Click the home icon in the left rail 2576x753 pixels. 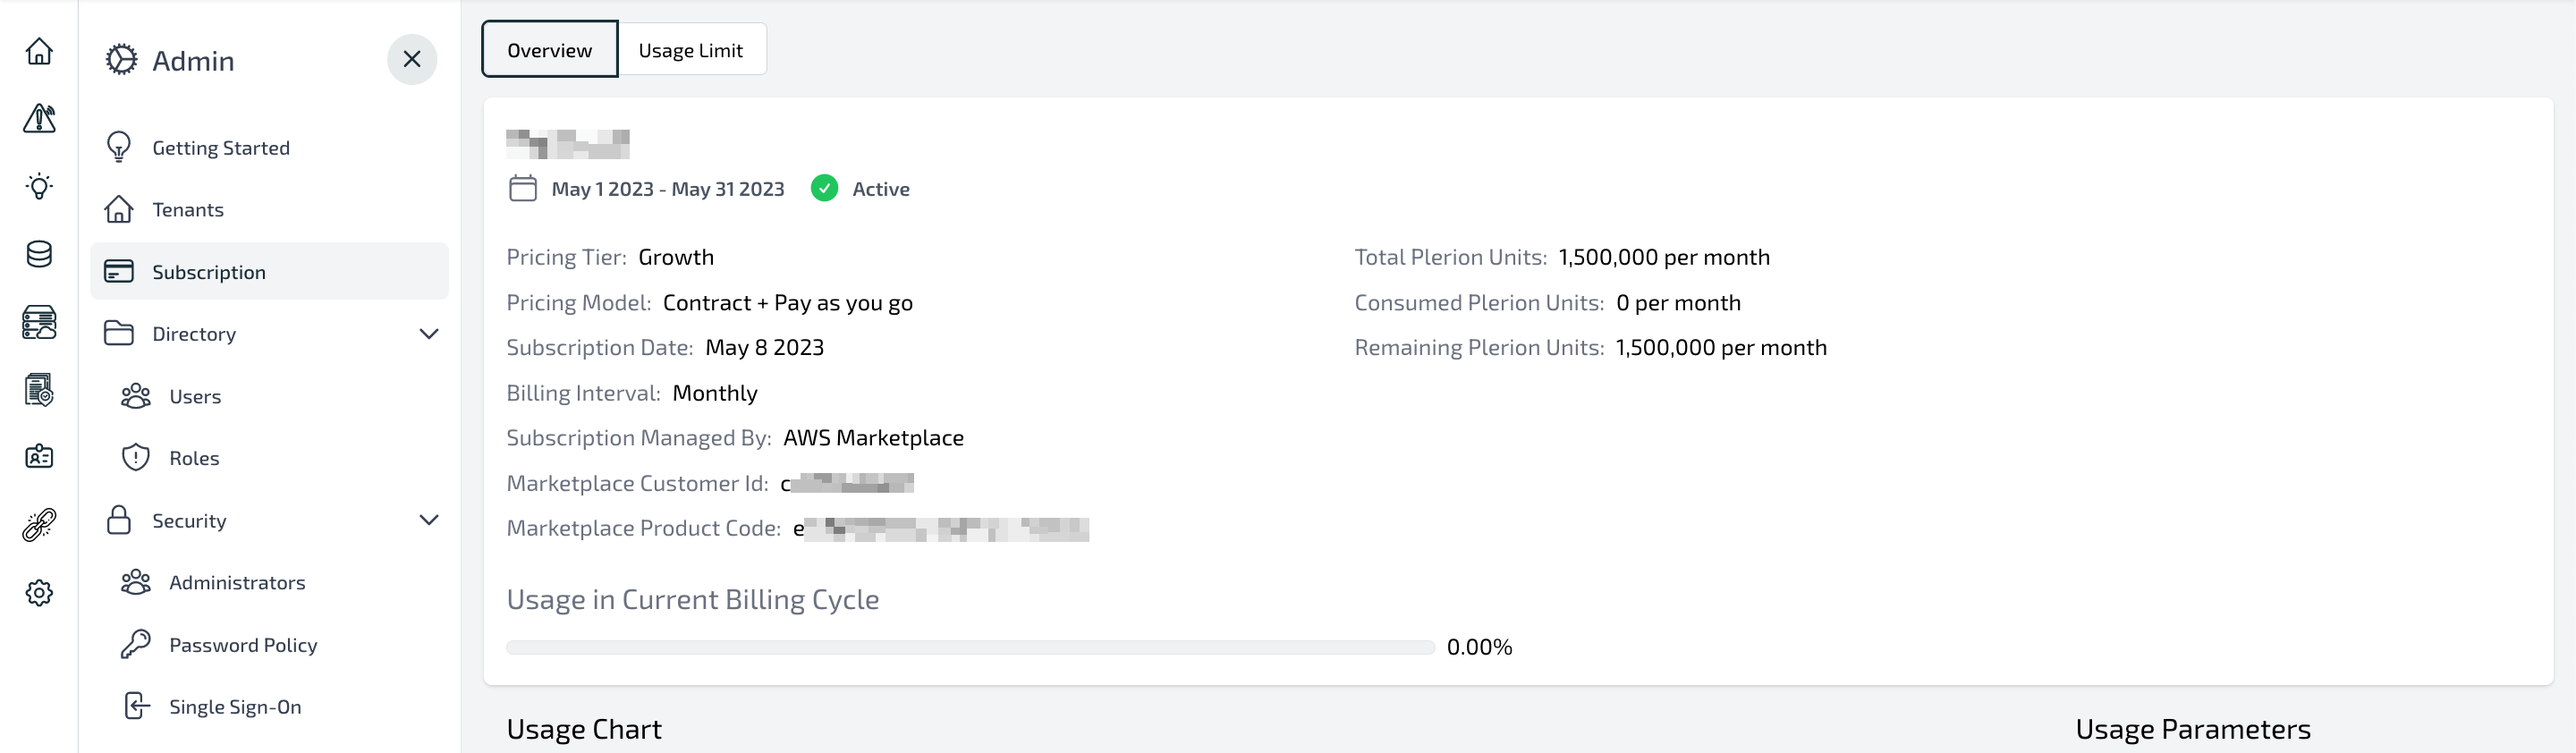(x=39, y=51)
